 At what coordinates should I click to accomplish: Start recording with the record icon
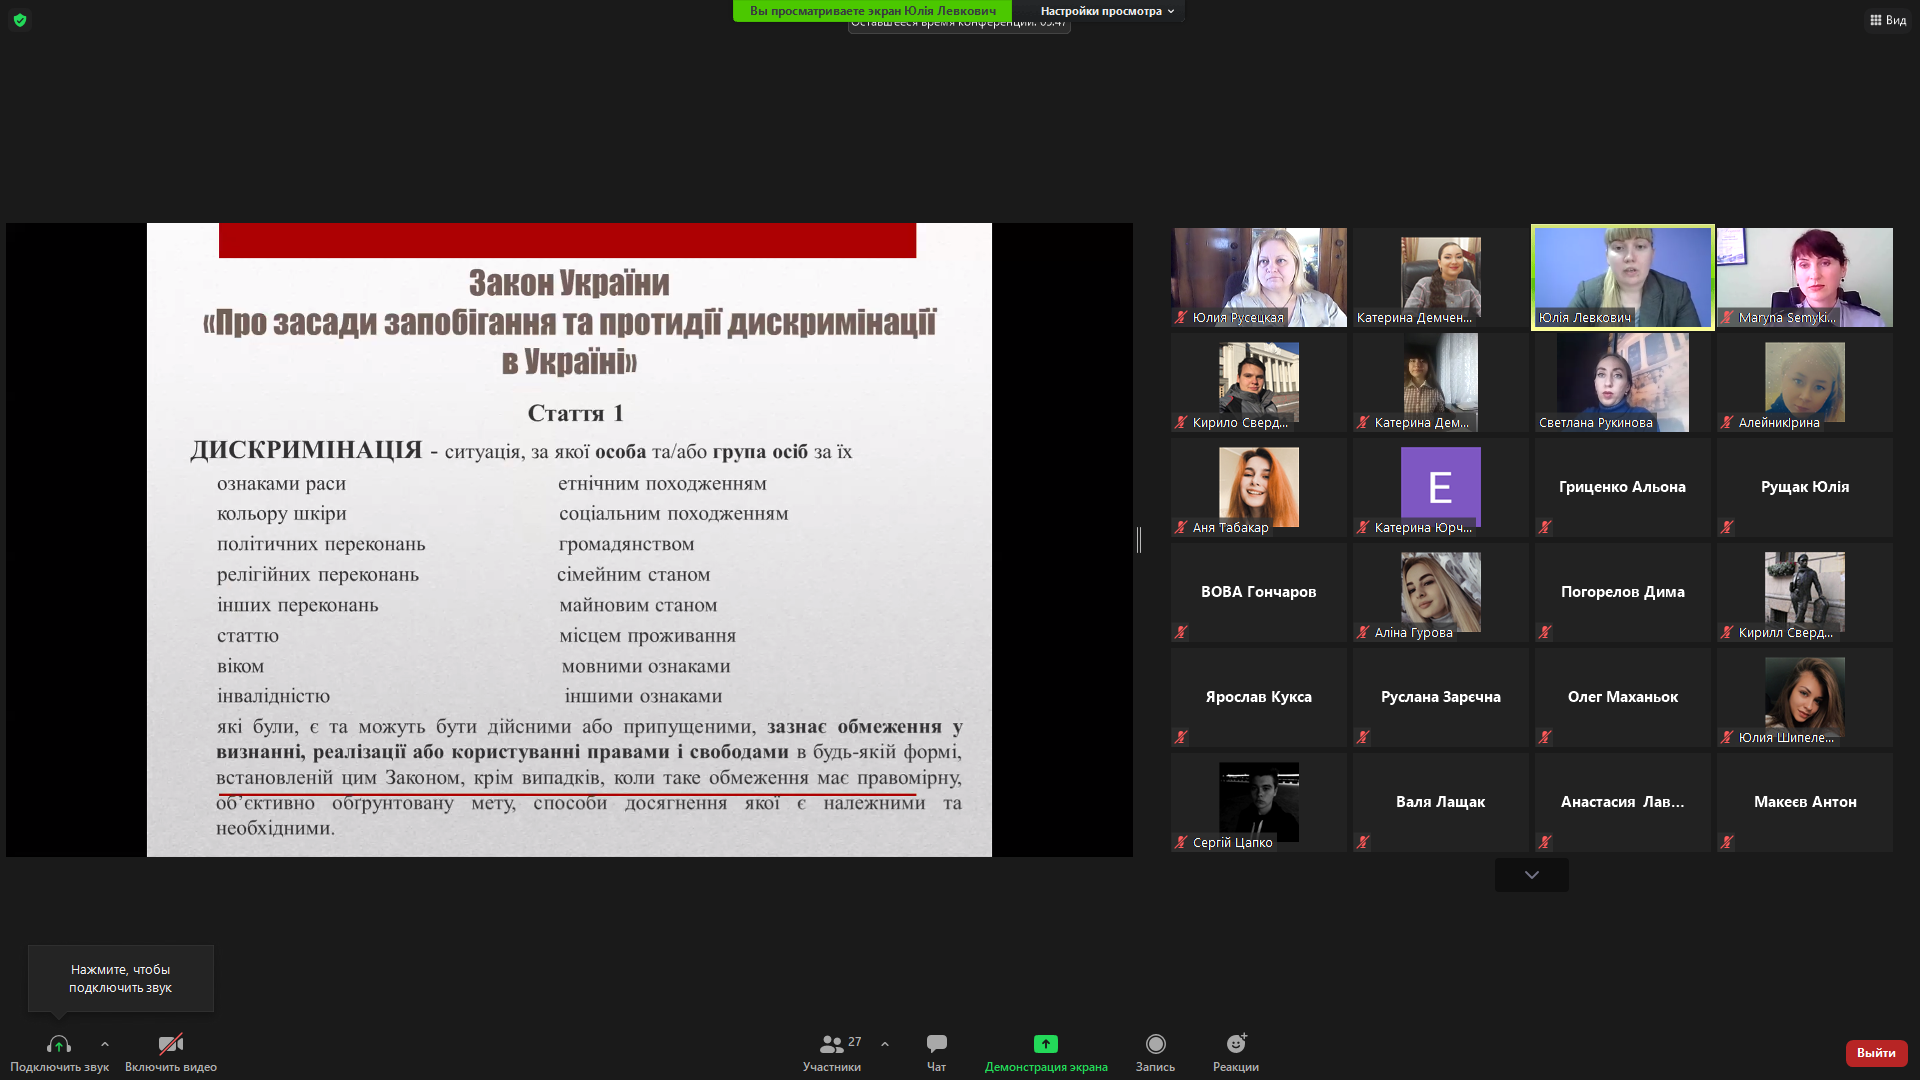point(1155,1044)
